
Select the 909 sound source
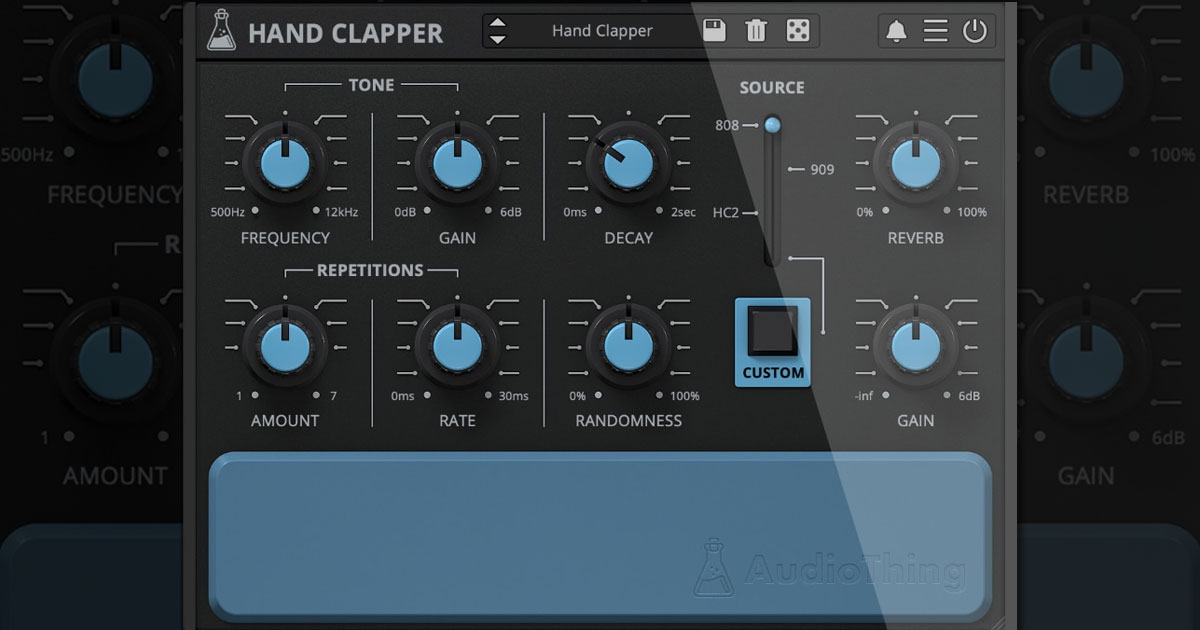[772, 169]
